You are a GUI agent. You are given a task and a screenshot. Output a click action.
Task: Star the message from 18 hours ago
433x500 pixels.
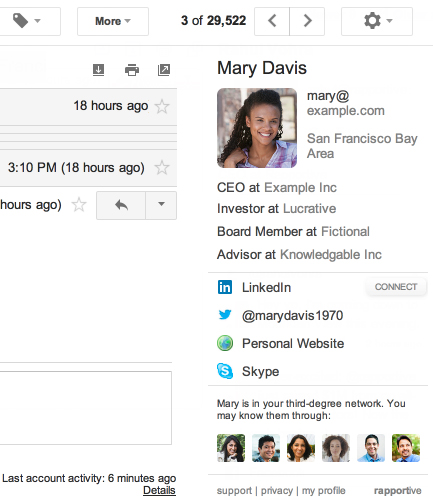pyautogui.click(x=162, y=106)
